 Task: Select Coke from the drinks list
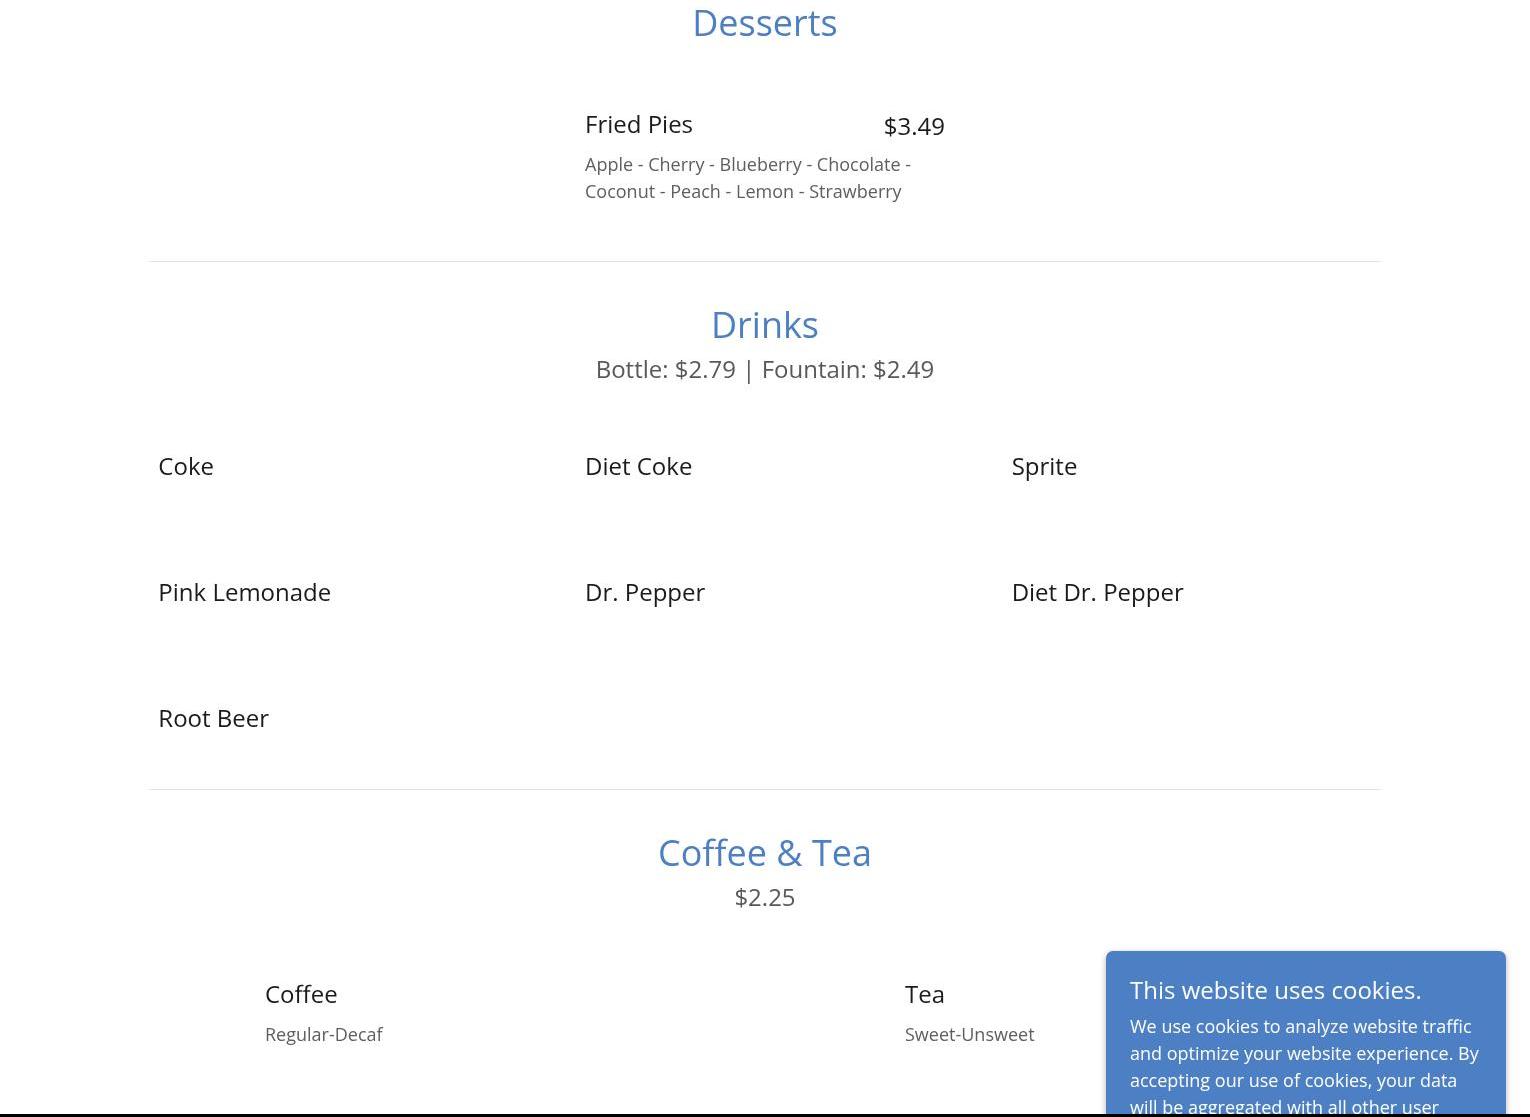186,467
